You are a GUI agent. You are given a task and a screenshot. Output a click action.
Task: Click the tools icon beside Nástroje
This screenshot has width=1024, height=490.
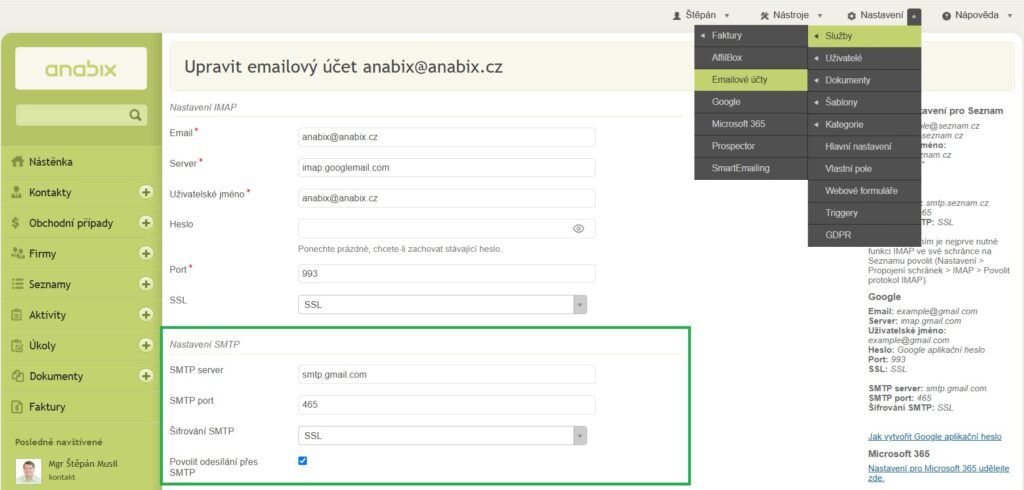[x=765, y=16]
